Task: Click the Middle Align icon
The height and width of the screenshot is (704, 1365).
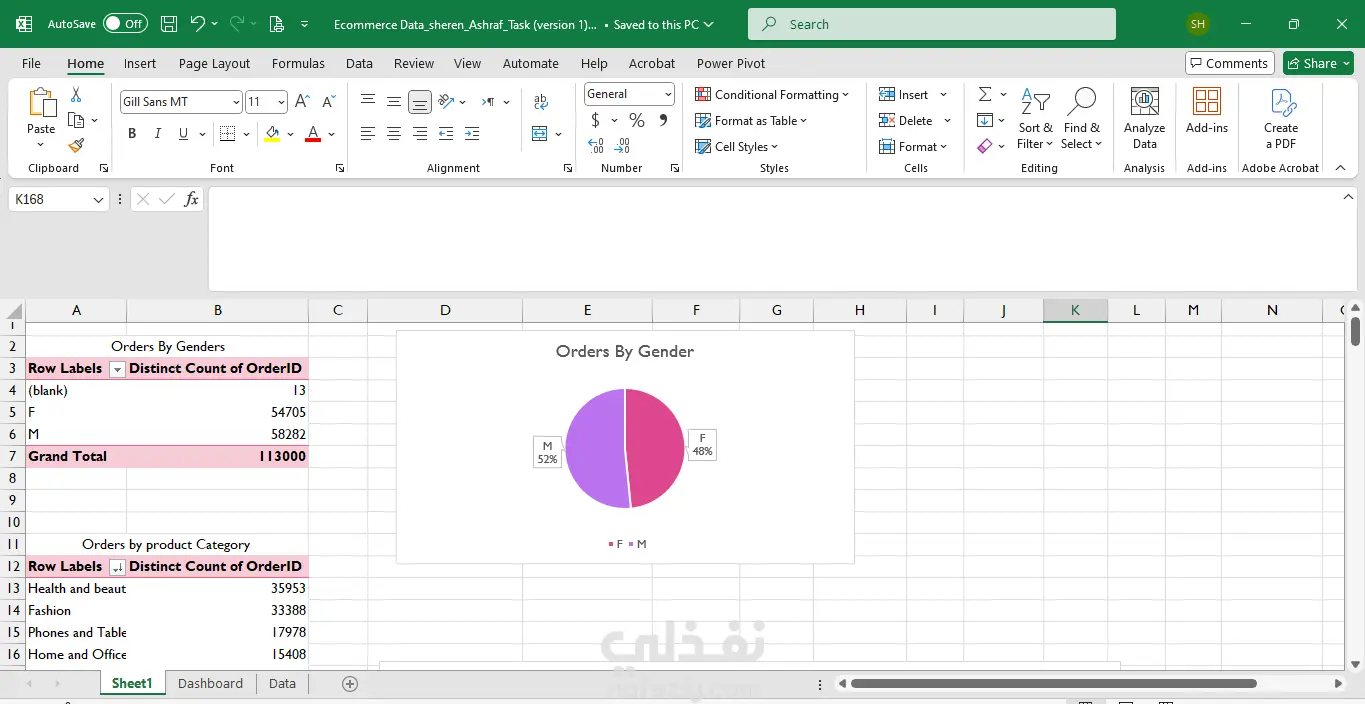Action: [394, 101]
